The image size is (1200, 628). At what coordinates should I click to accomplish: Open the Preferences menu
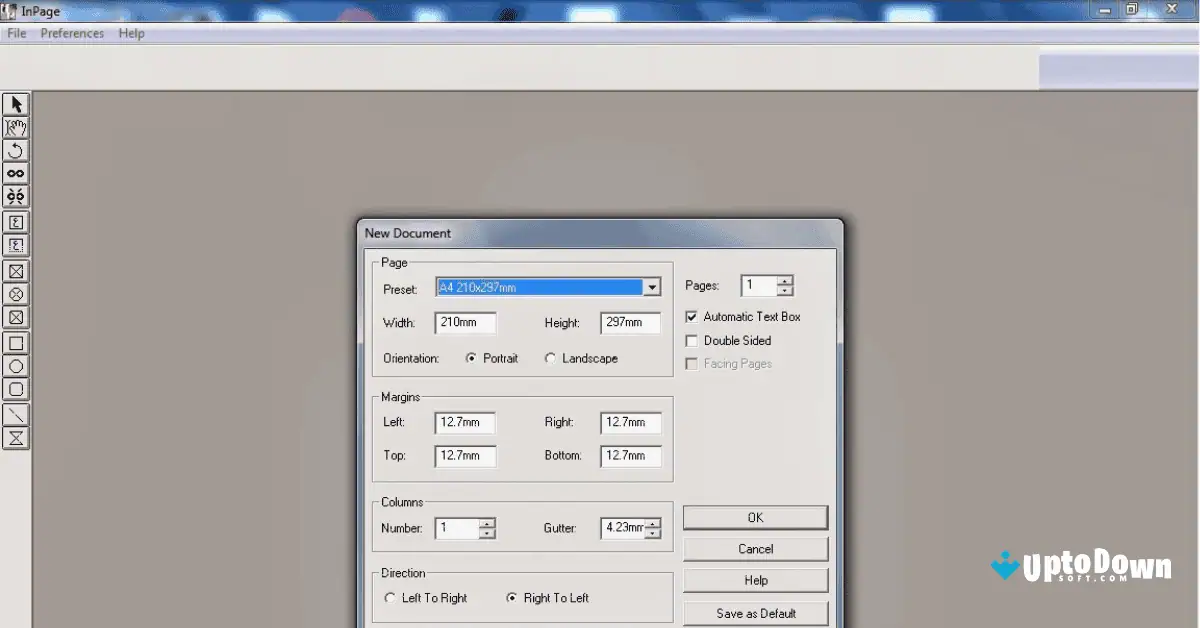point(71,33)
